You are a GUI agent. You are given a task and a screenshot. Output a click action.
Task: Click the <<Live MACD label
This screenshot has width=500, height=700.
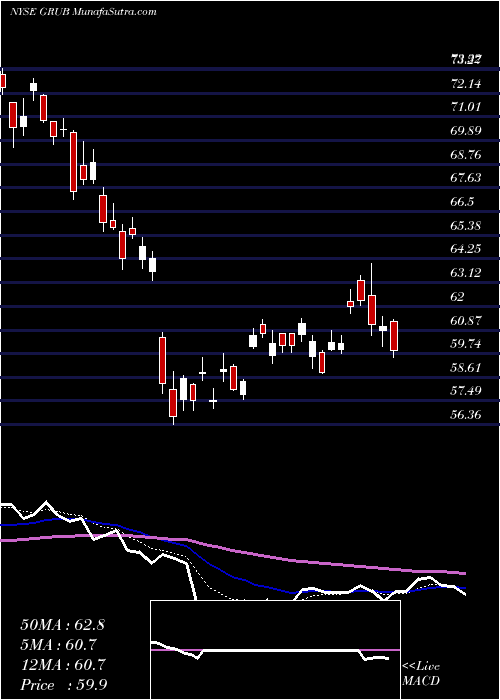pos(421,674)
